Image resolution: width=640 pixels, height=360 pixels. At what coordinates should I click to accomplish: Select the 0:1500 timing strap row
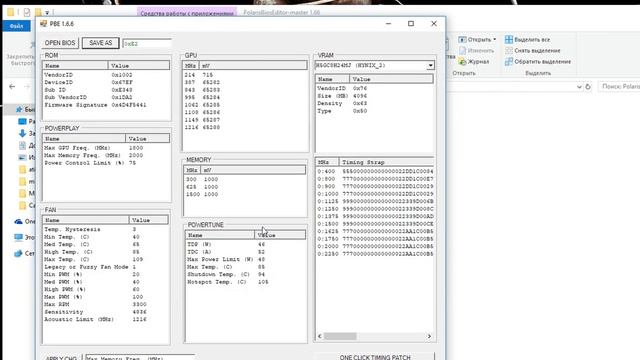click(375, 224)
